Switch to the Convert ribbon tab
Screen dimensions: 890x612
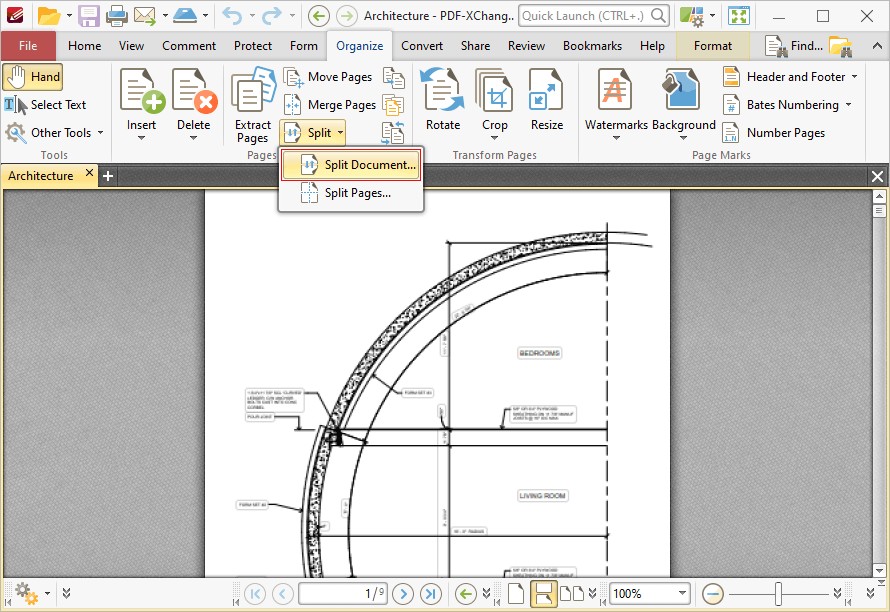click(421, 45)
